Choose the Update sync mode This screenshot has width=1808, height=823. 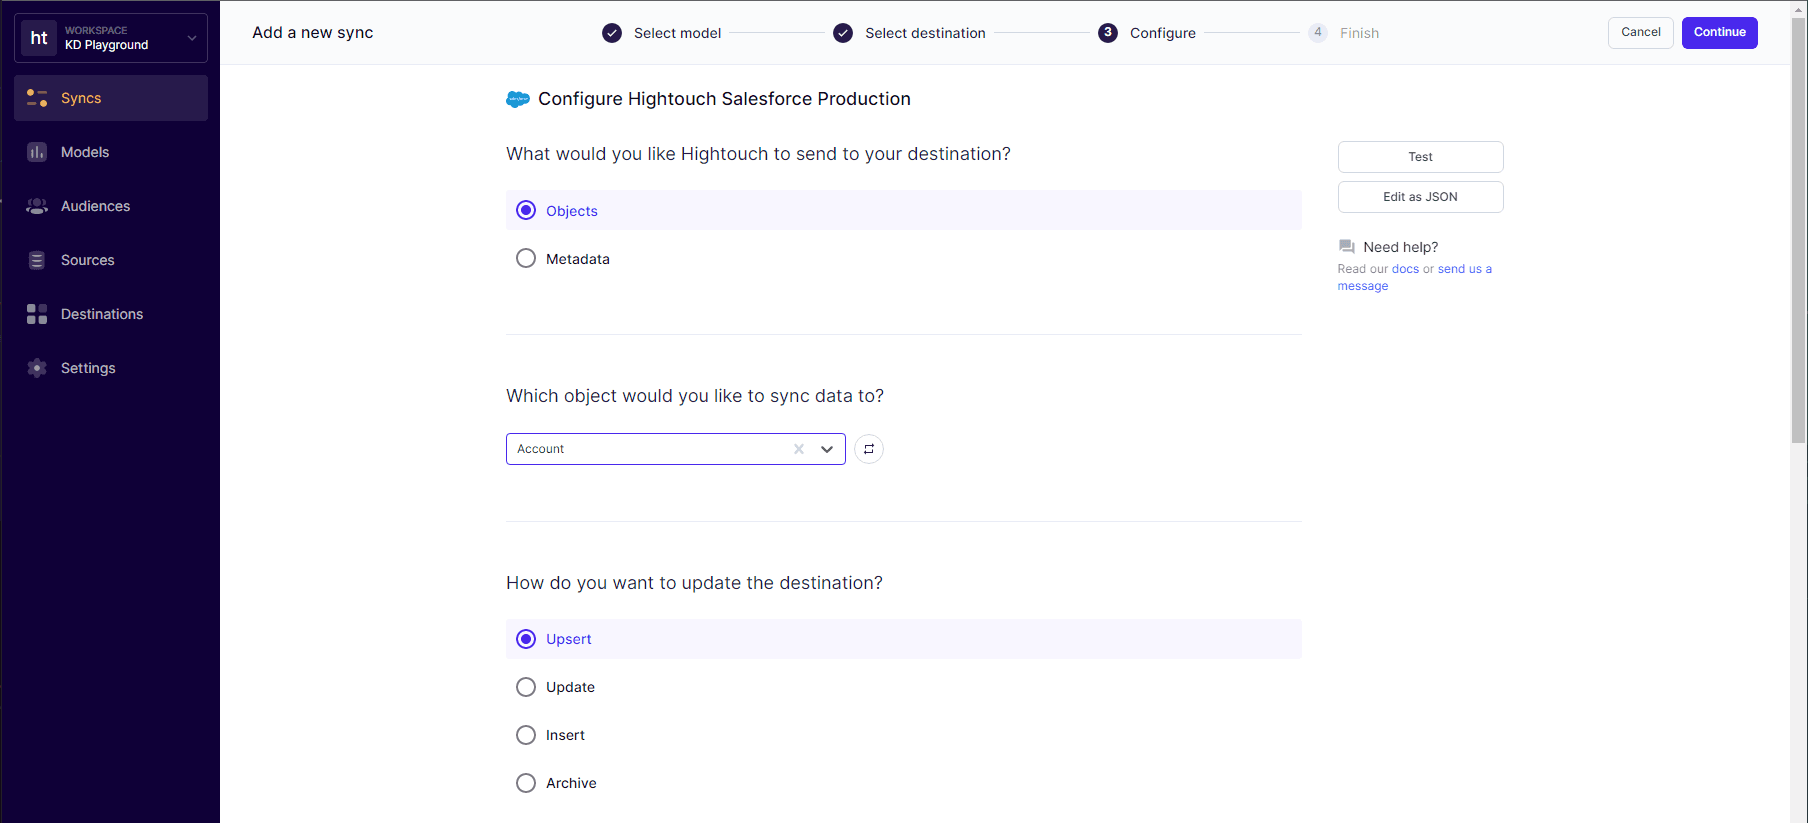(526, 687)
